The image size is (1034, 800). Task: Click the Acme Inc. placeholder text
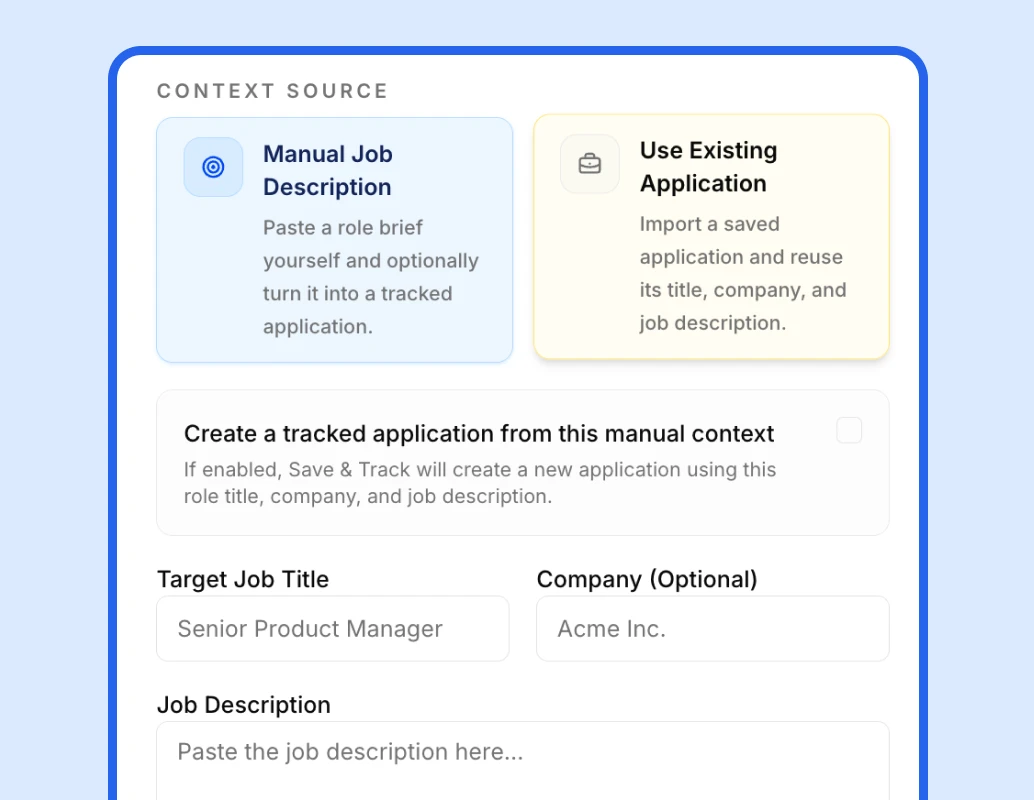tap(611, 629)
